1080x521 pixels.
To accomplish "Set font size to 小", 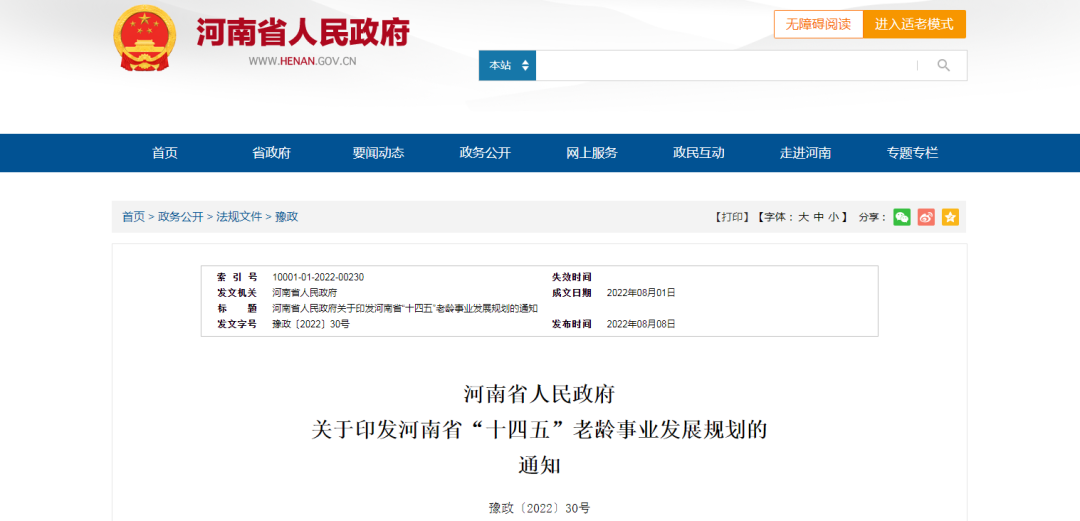I will [834, 217].
